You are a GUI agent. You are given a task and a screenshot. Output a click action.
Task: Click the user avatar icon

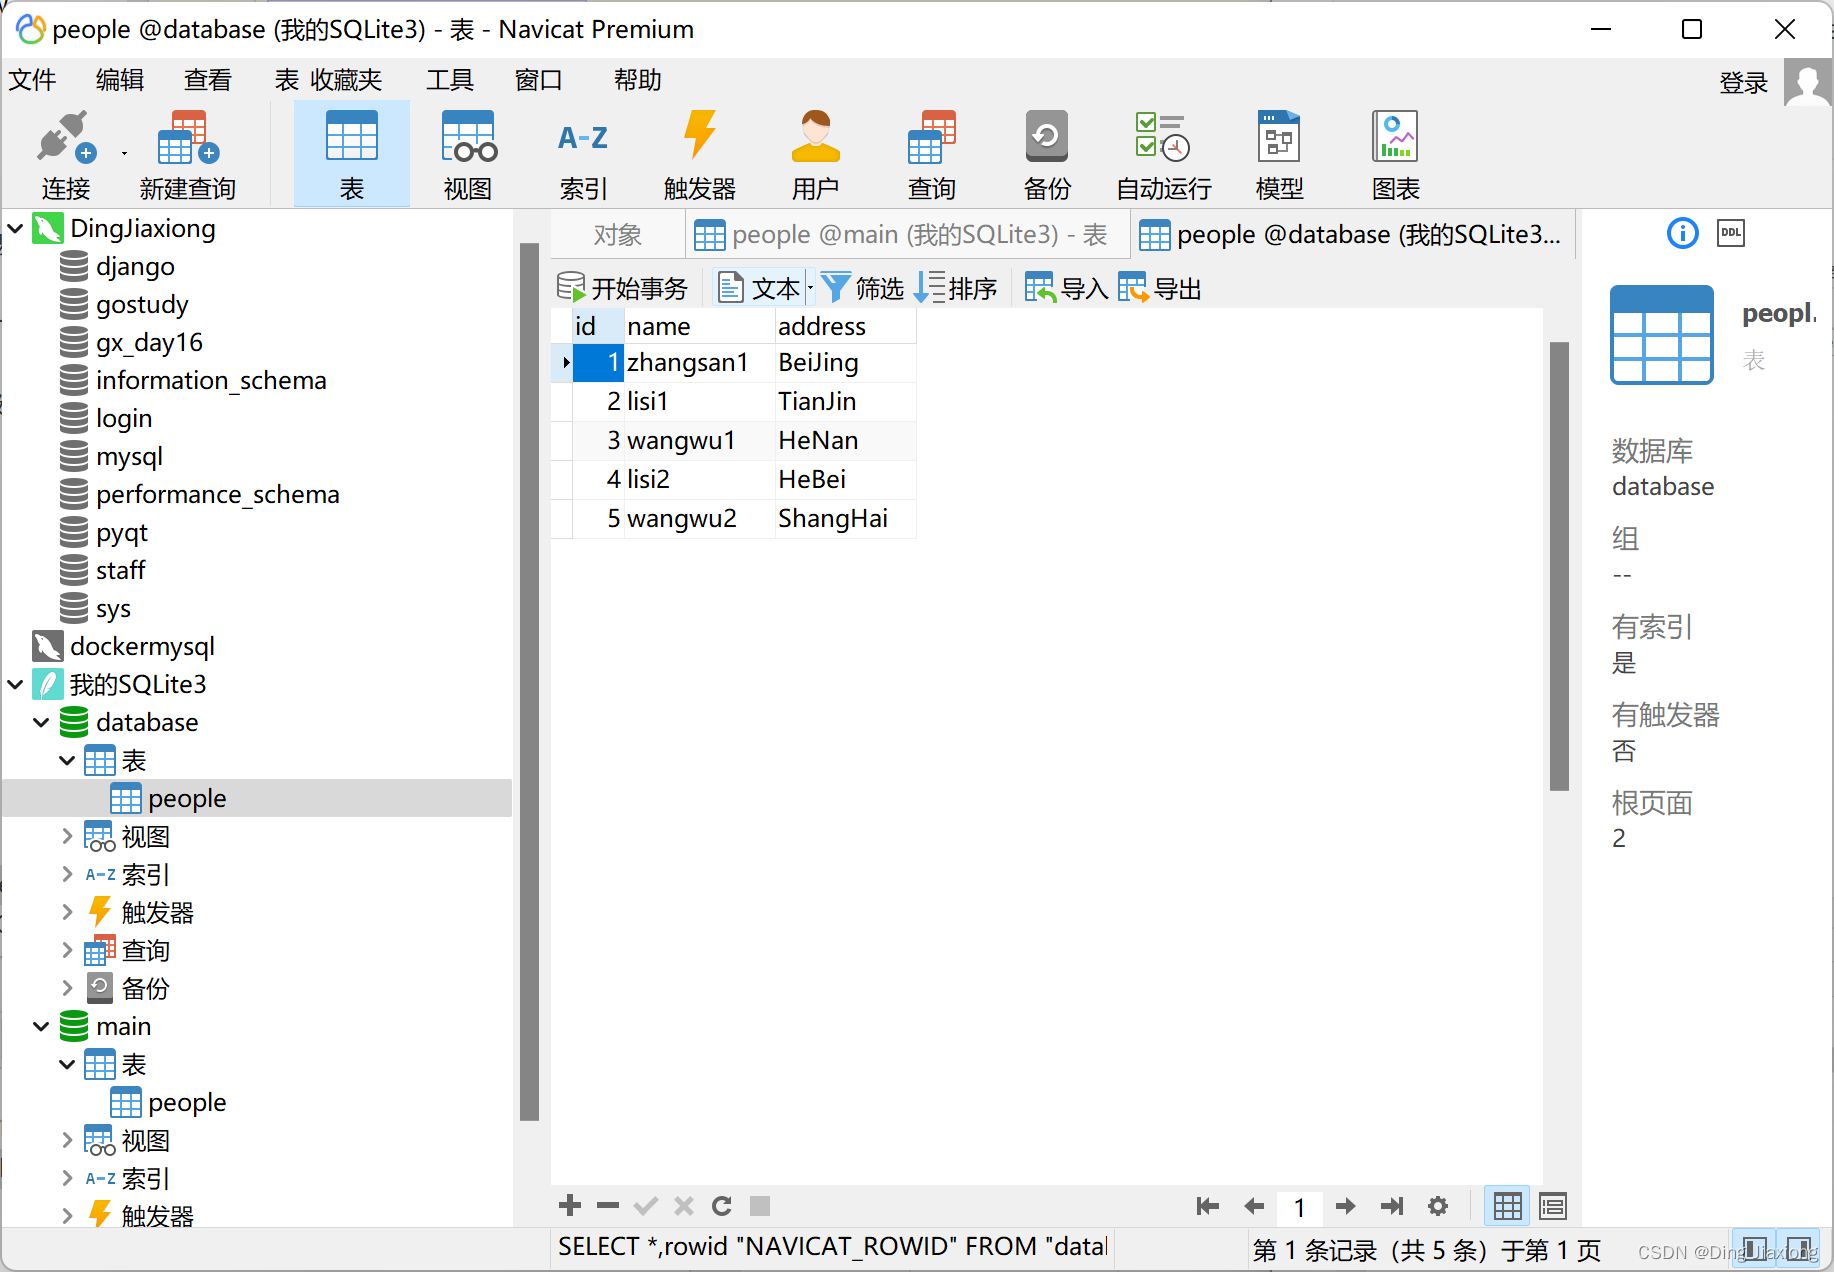pos(1808,82)
